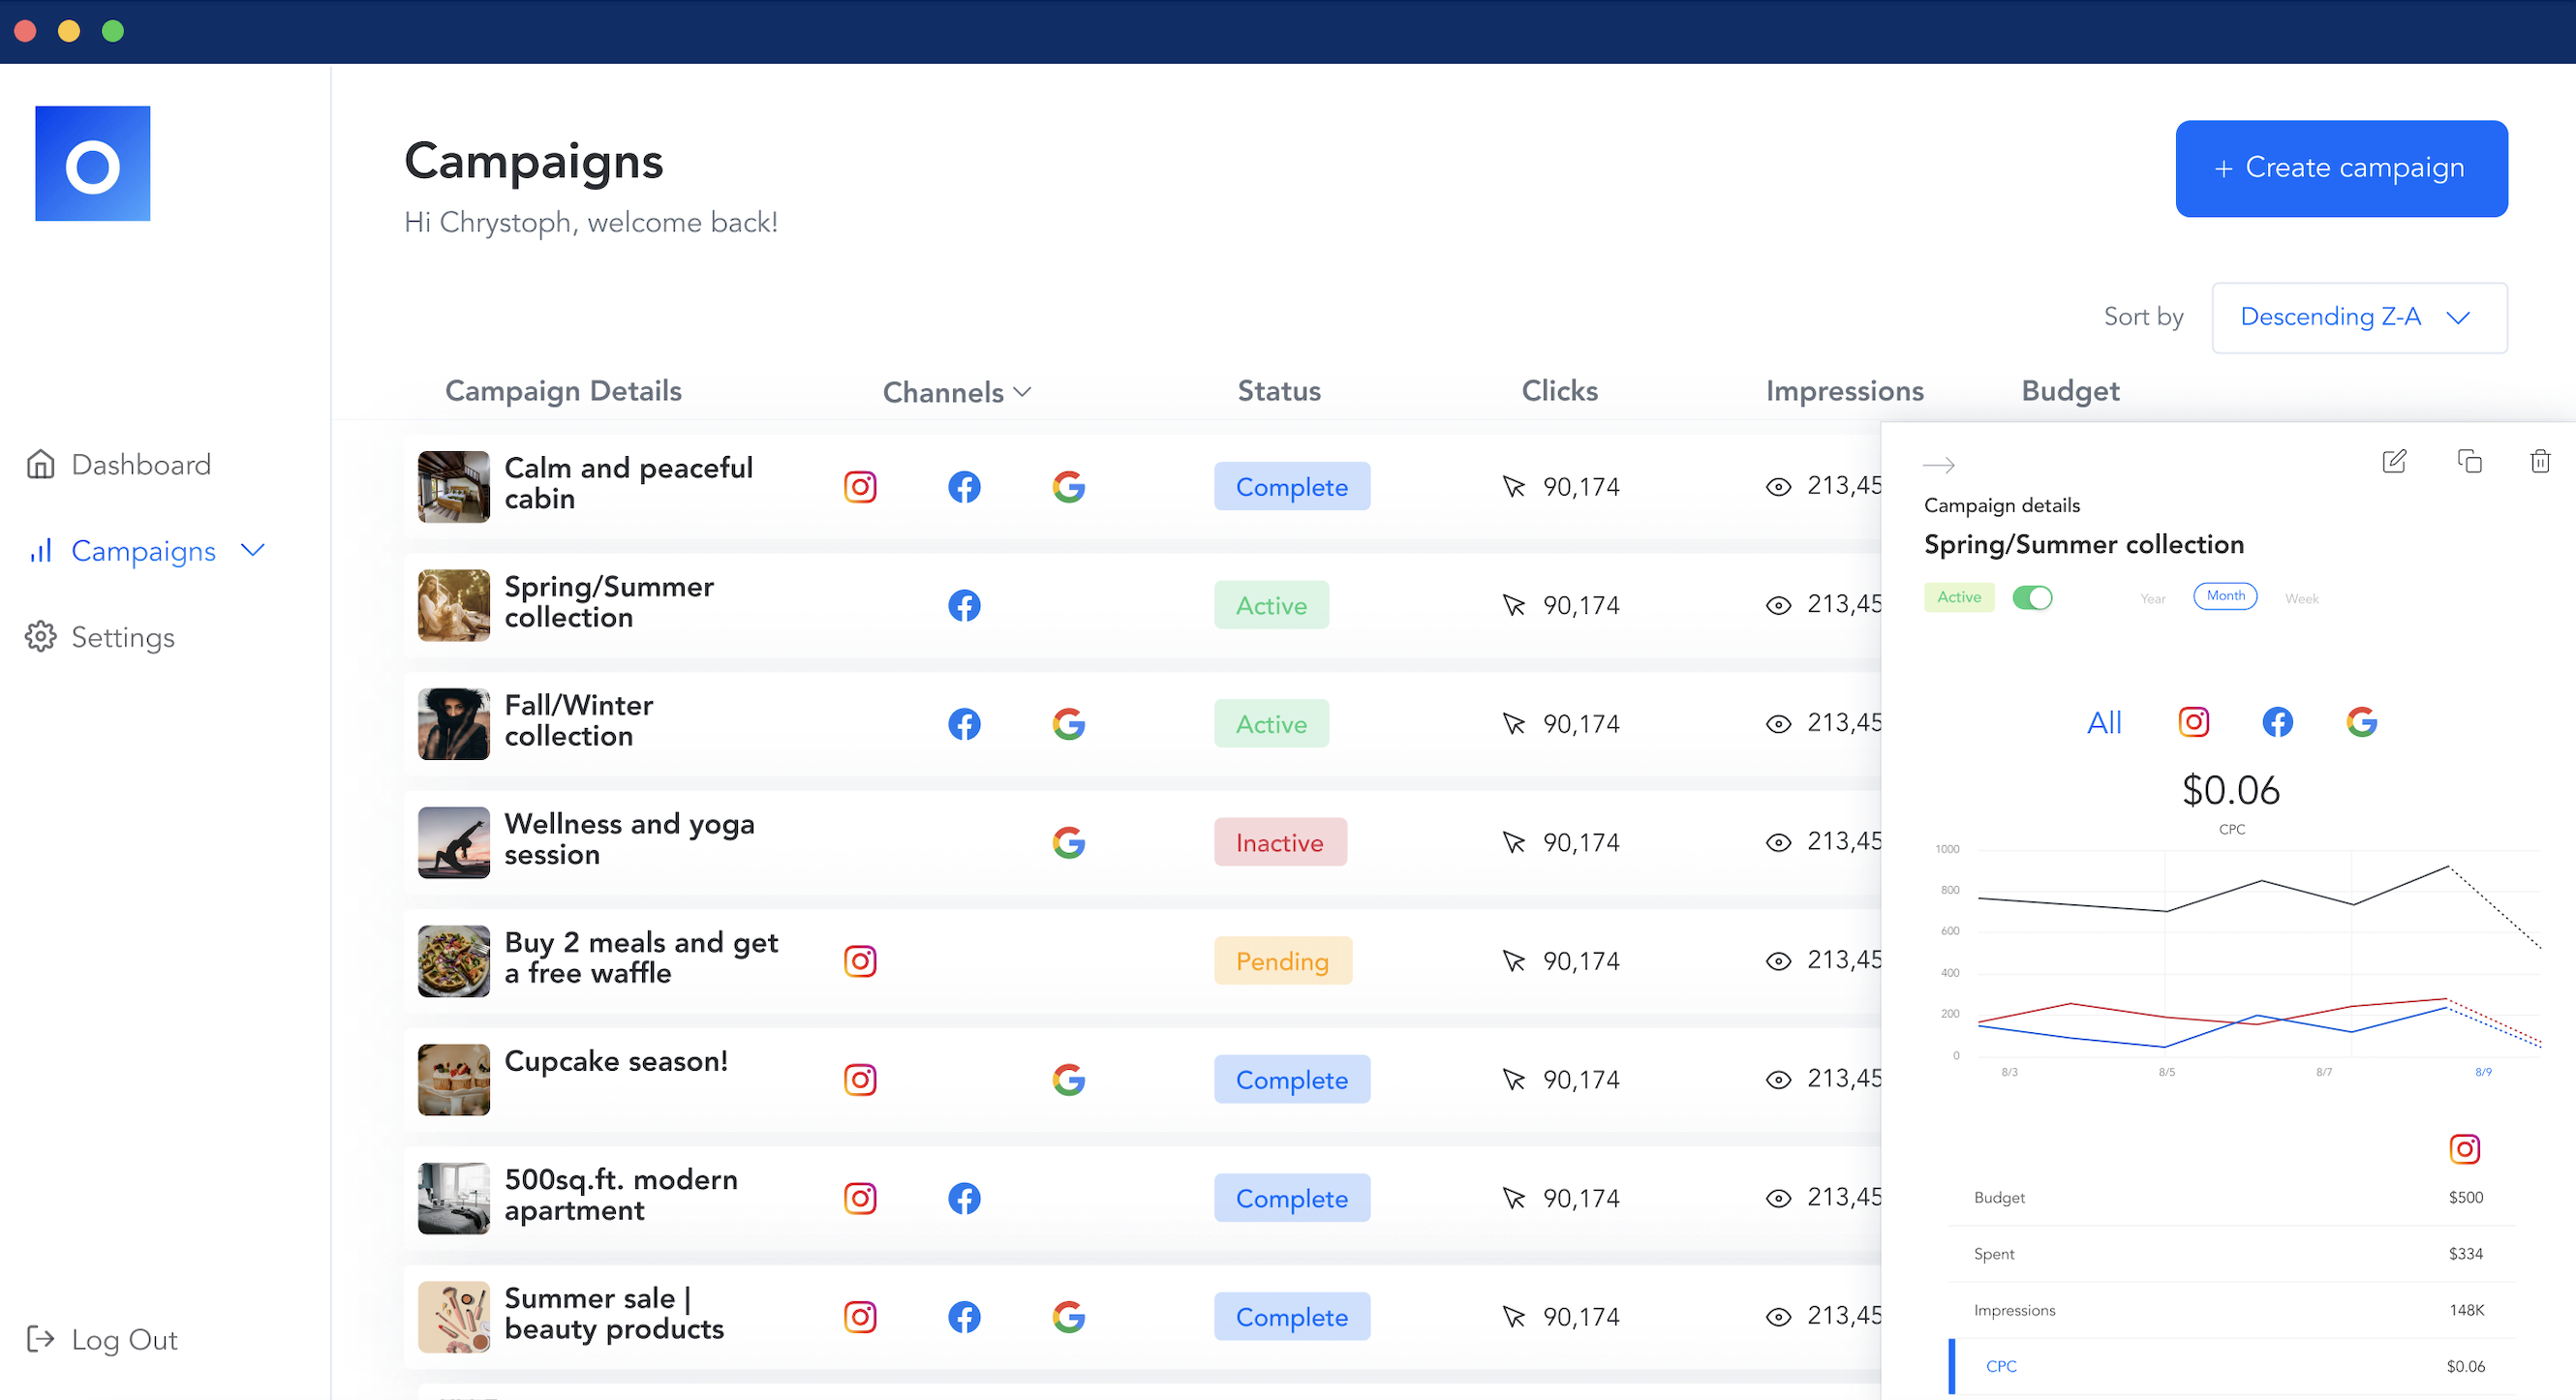
Task: Click the Clicks column header
Action: click(1559, 391)
